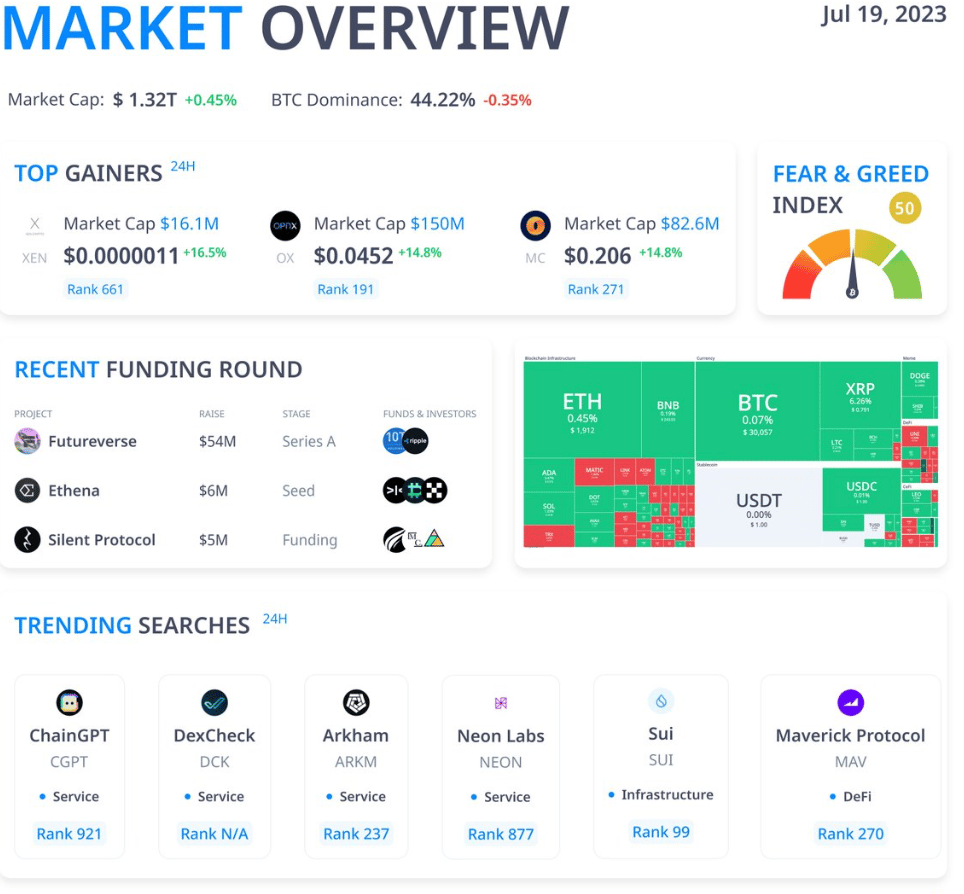This screenshot has width=964, height=894.
Task: Select the red MATIC tile in heatmap
Action: coord(594,472)
